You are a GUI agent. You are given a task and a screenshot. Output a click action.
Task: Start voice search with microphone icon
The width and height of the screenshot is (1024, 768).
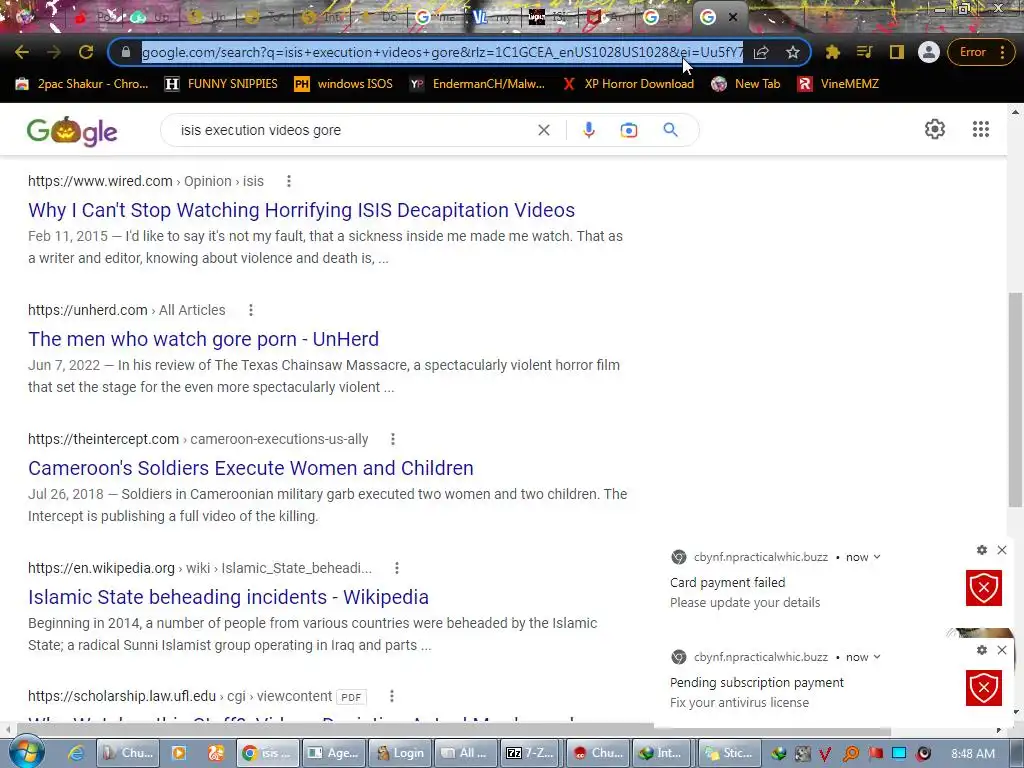pyautogui.click(x=588, y=130)
